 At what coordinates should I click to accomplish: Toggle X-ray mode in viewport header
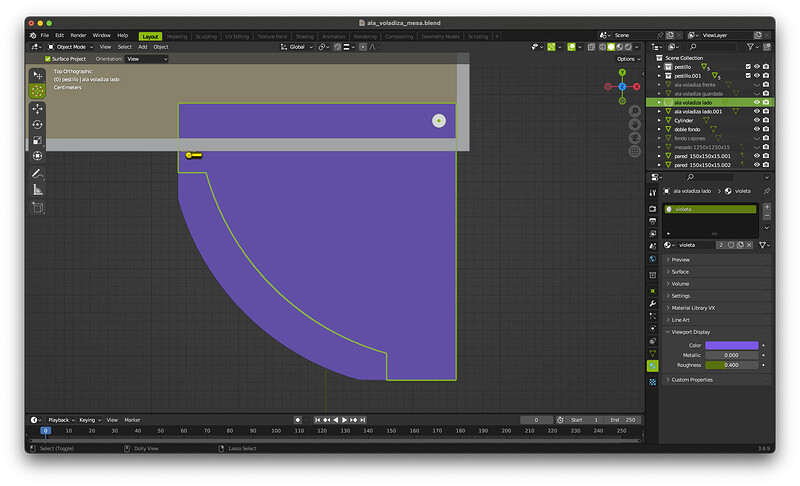click(591, 47)
